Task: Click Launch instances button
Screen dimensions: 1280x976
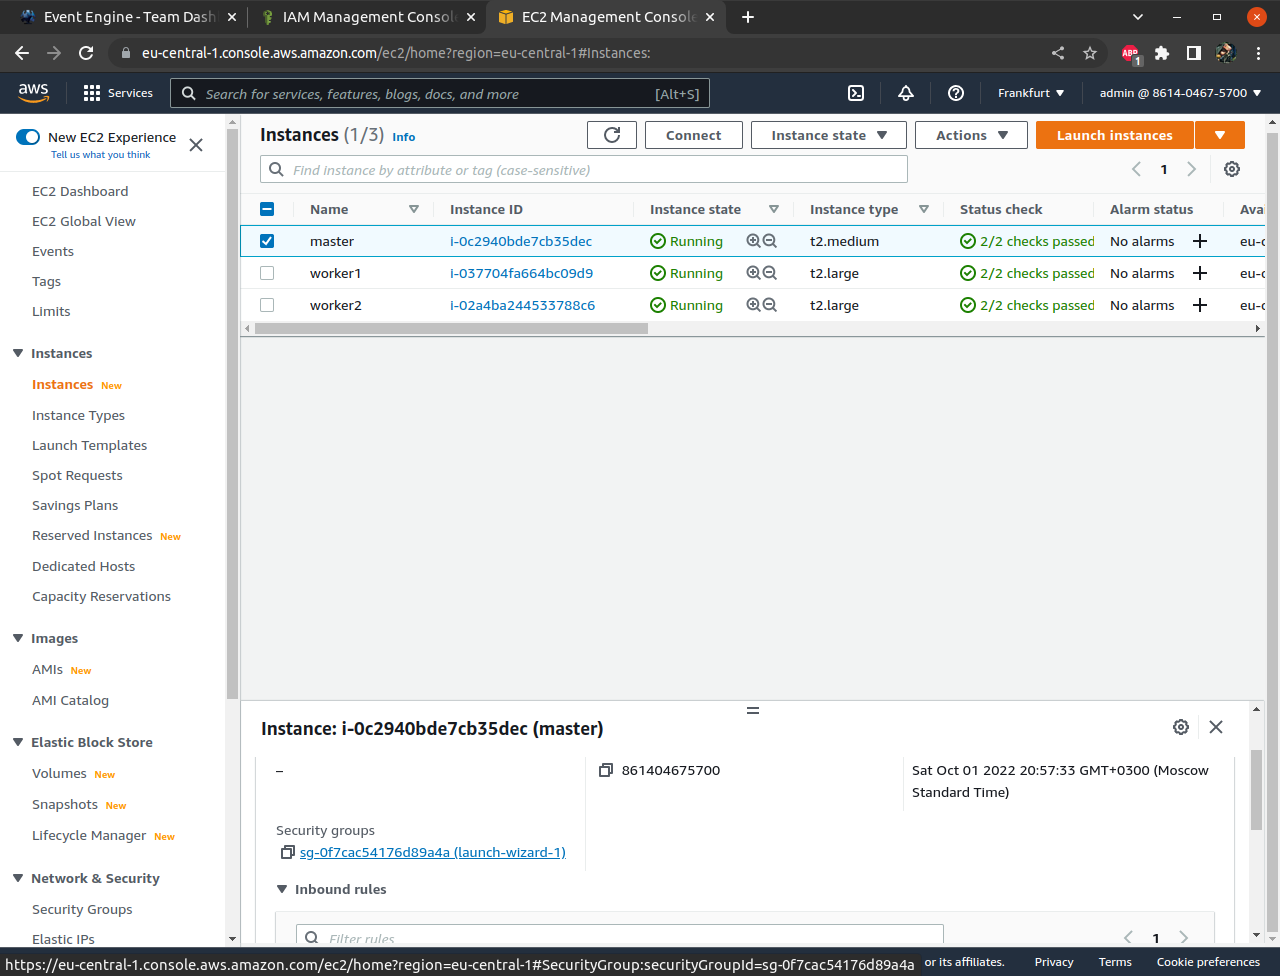Action: click(x=1115, y=135)
